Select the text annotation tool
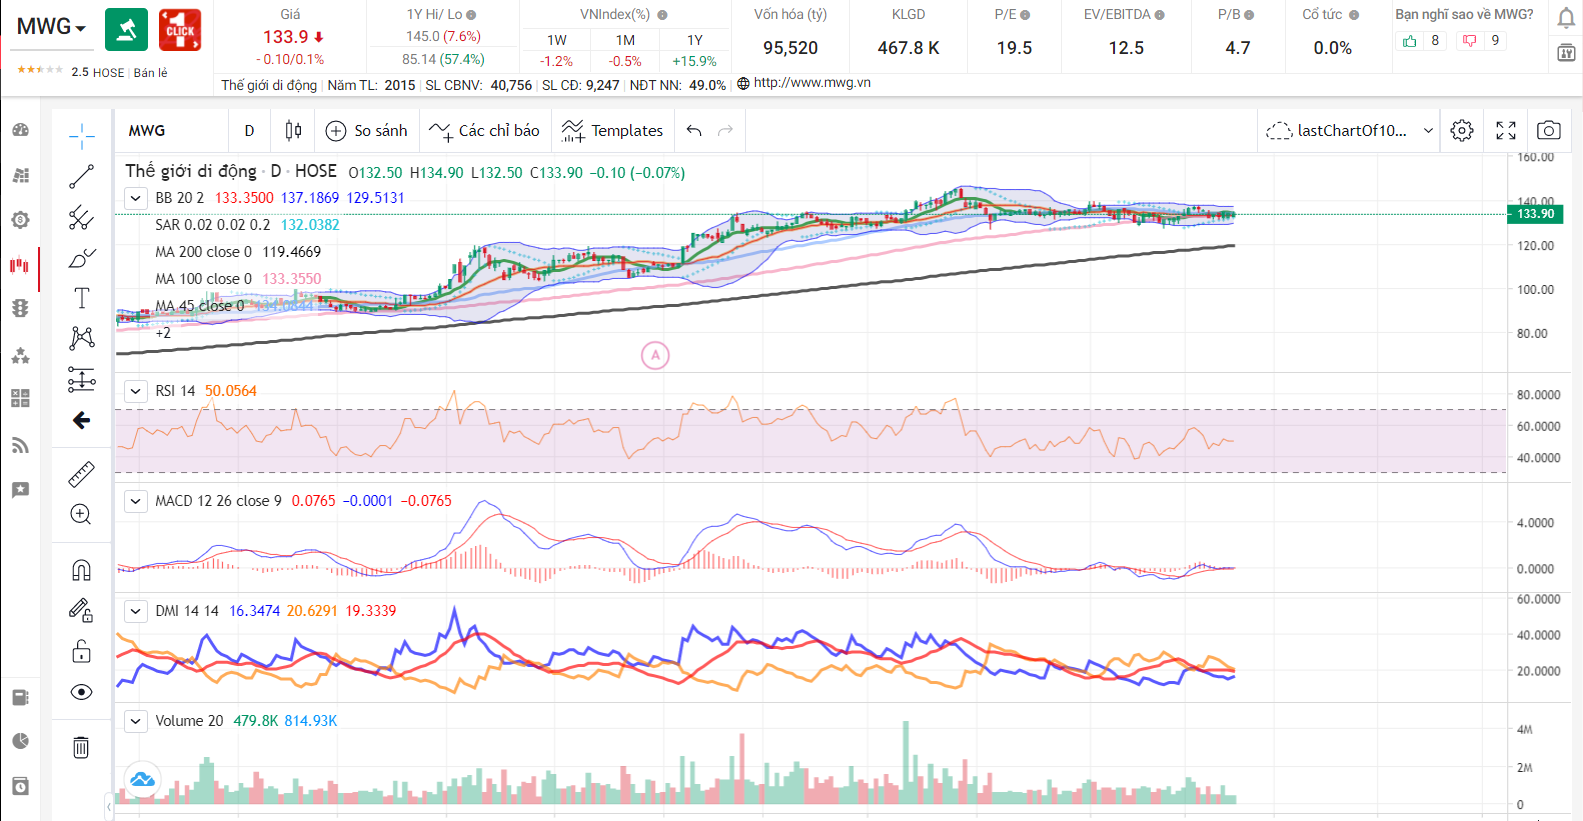This screenshot has width=1583, height=821. pyautogui.click(x=82, y=298)
